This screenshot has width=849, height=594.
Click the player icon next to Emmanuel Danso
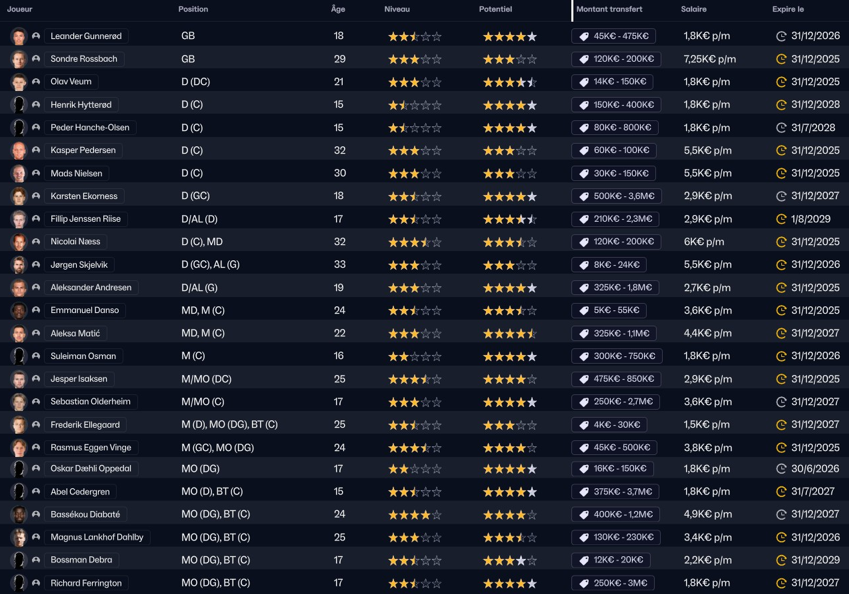(36, 311)
